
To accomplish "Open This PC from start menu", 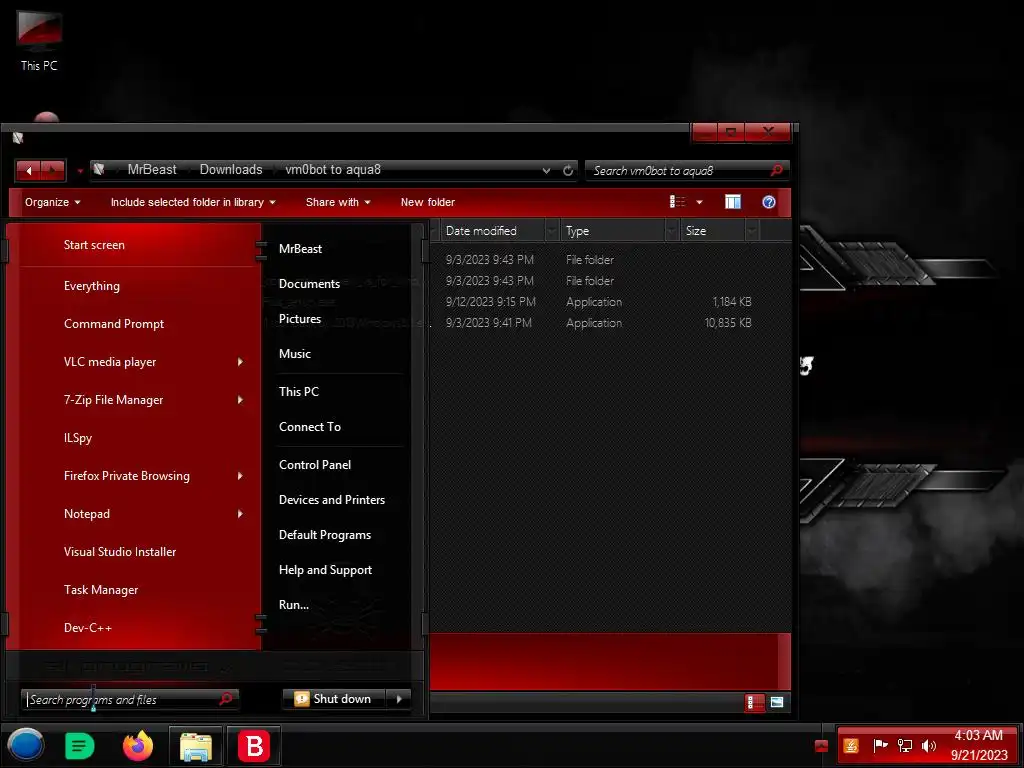I will point(299,392).
